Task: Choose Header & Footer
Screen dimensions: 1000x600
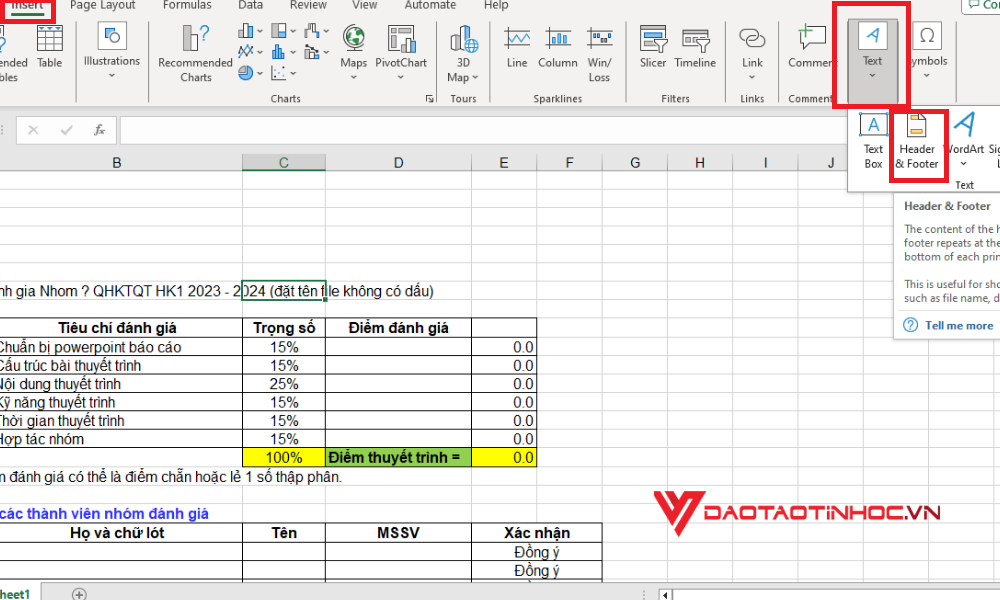Action: [917, 141]
